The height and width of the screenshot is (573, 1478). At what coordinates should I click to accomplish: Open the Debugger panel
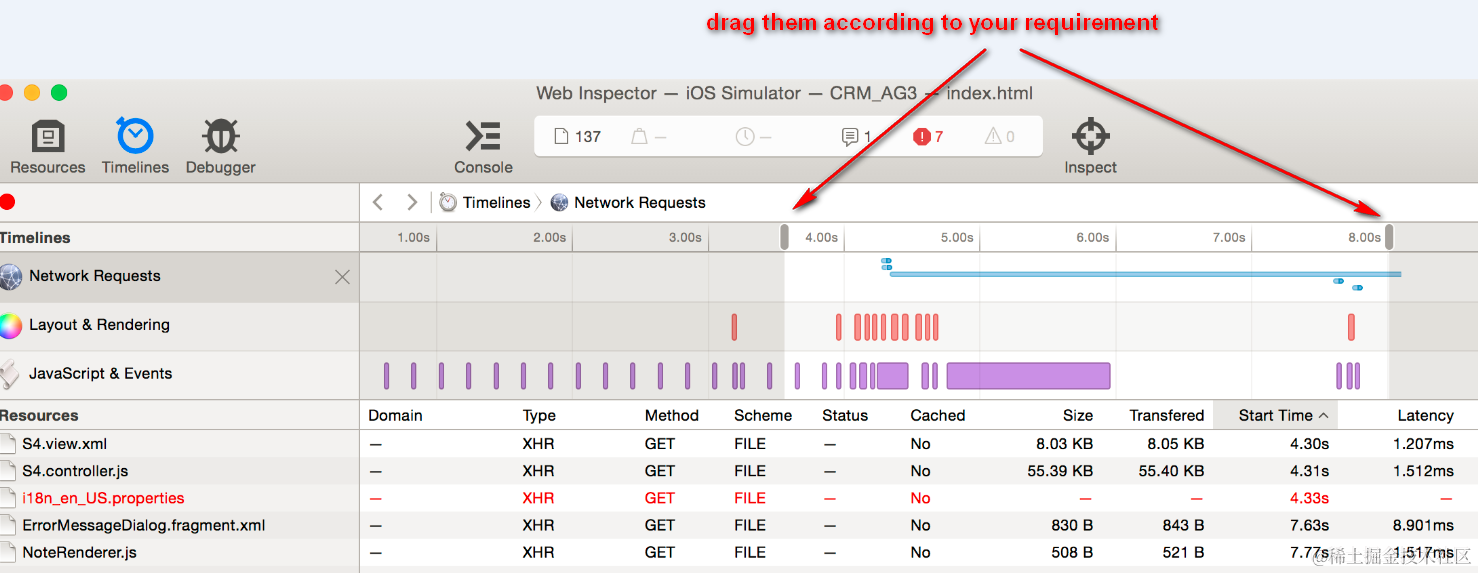click(x=220, y=147)
